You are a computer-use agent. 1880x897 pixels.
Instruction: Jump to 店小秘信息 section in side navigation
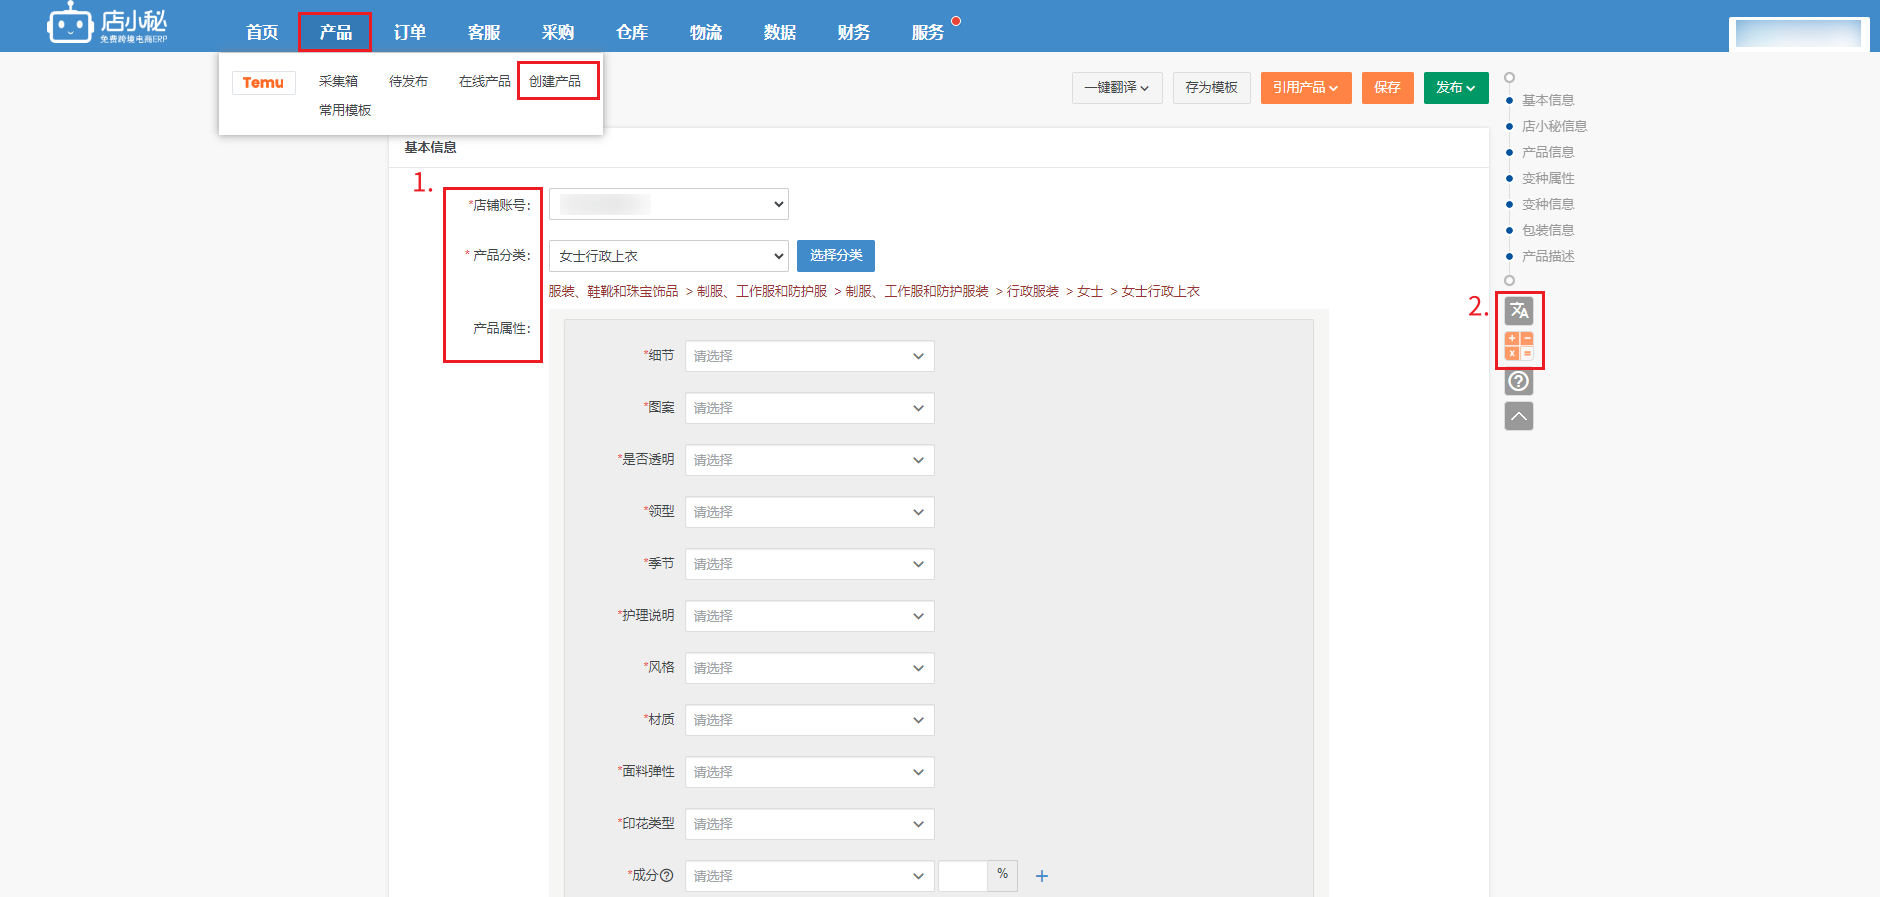click(1554, 126)
